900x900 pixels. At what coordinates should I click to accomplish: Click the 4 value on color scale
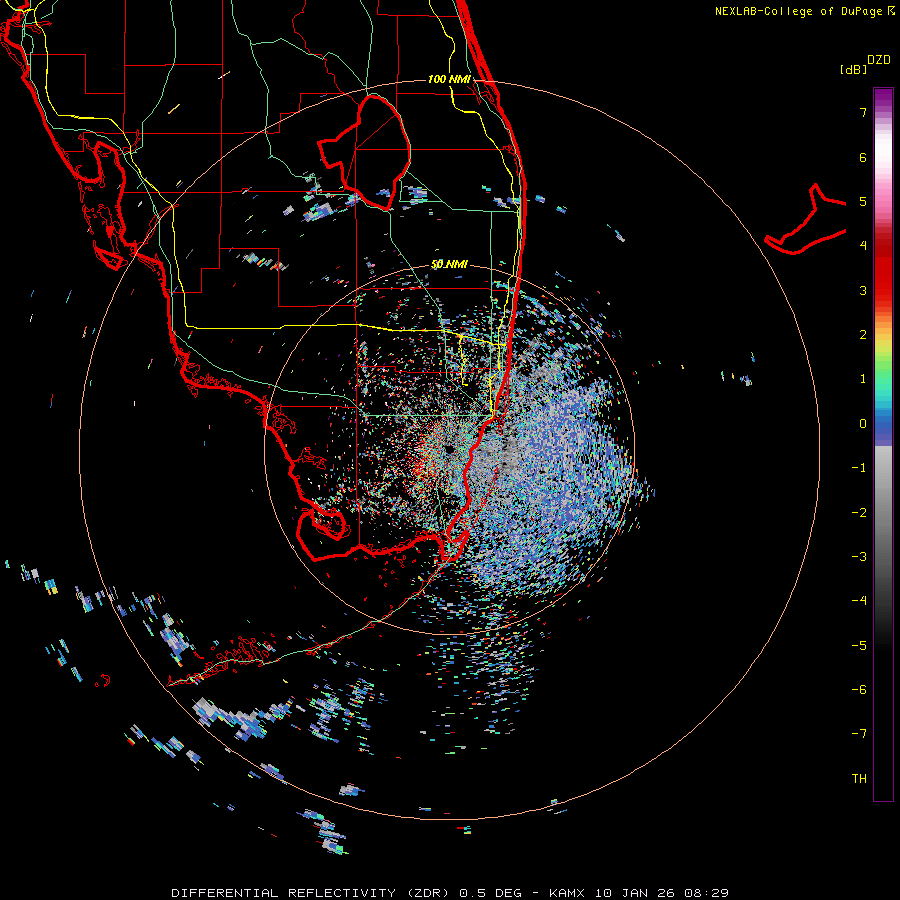point(863,246)
